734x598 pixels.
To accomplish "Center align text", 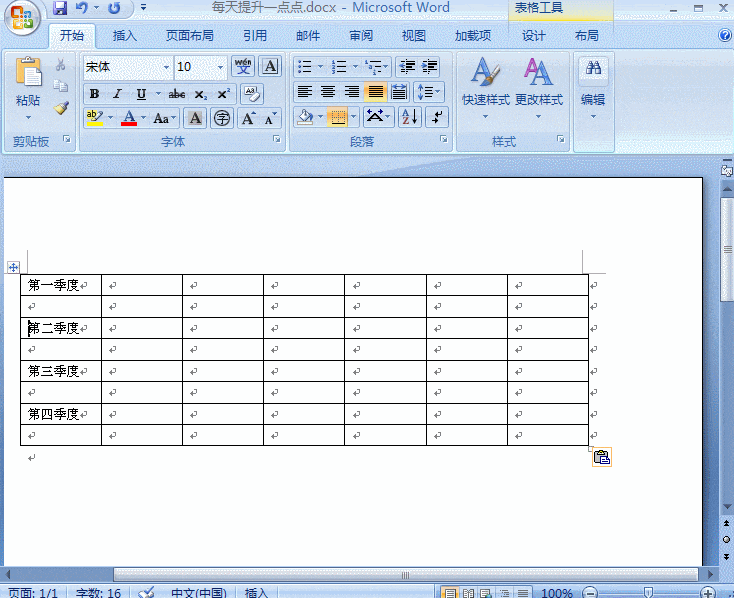I will (x=328, y=92).
